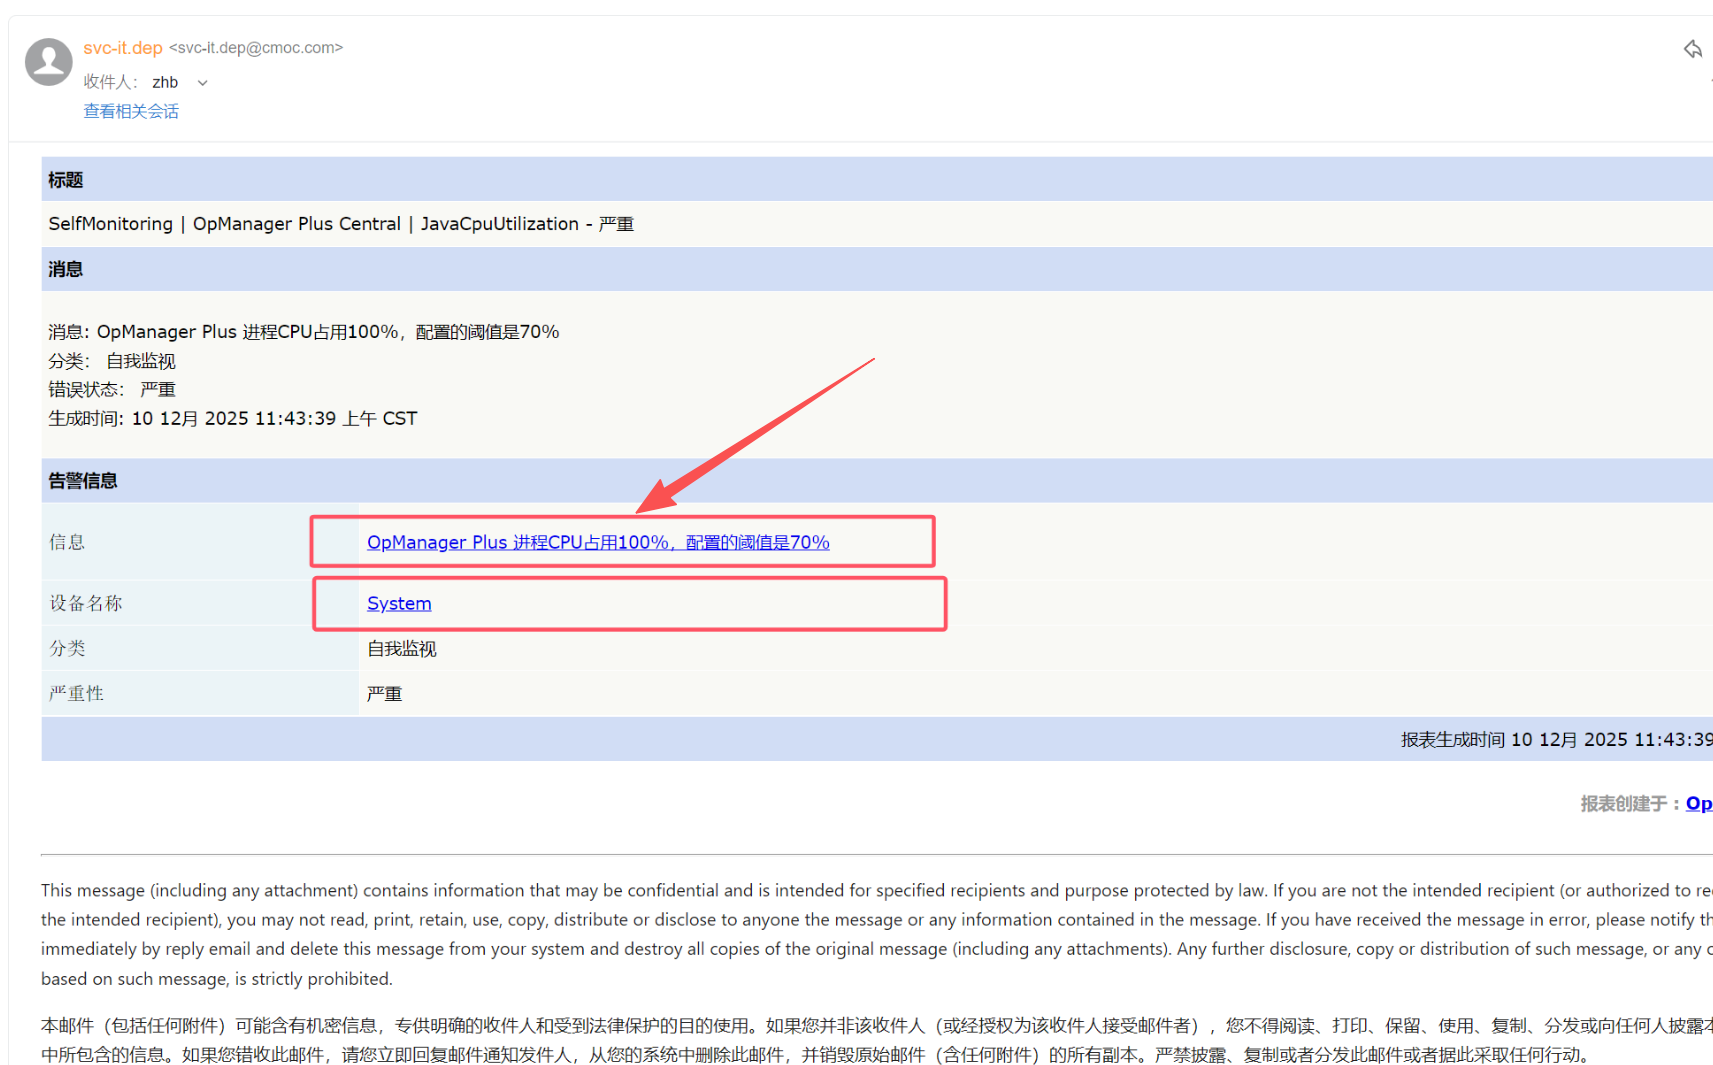Click recipient name zhb
1713x1065 pixels.
165,83
